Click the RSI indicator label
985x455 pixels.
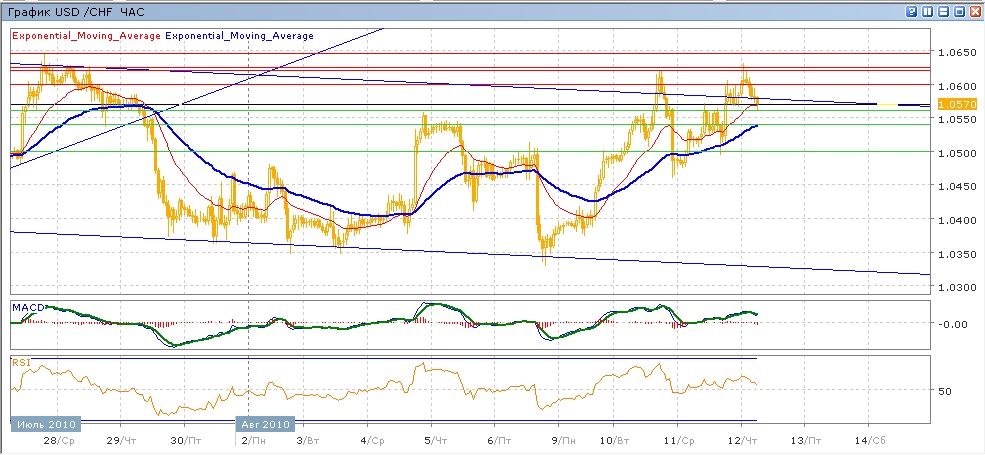pyautogui.click(x=20, y=363)
